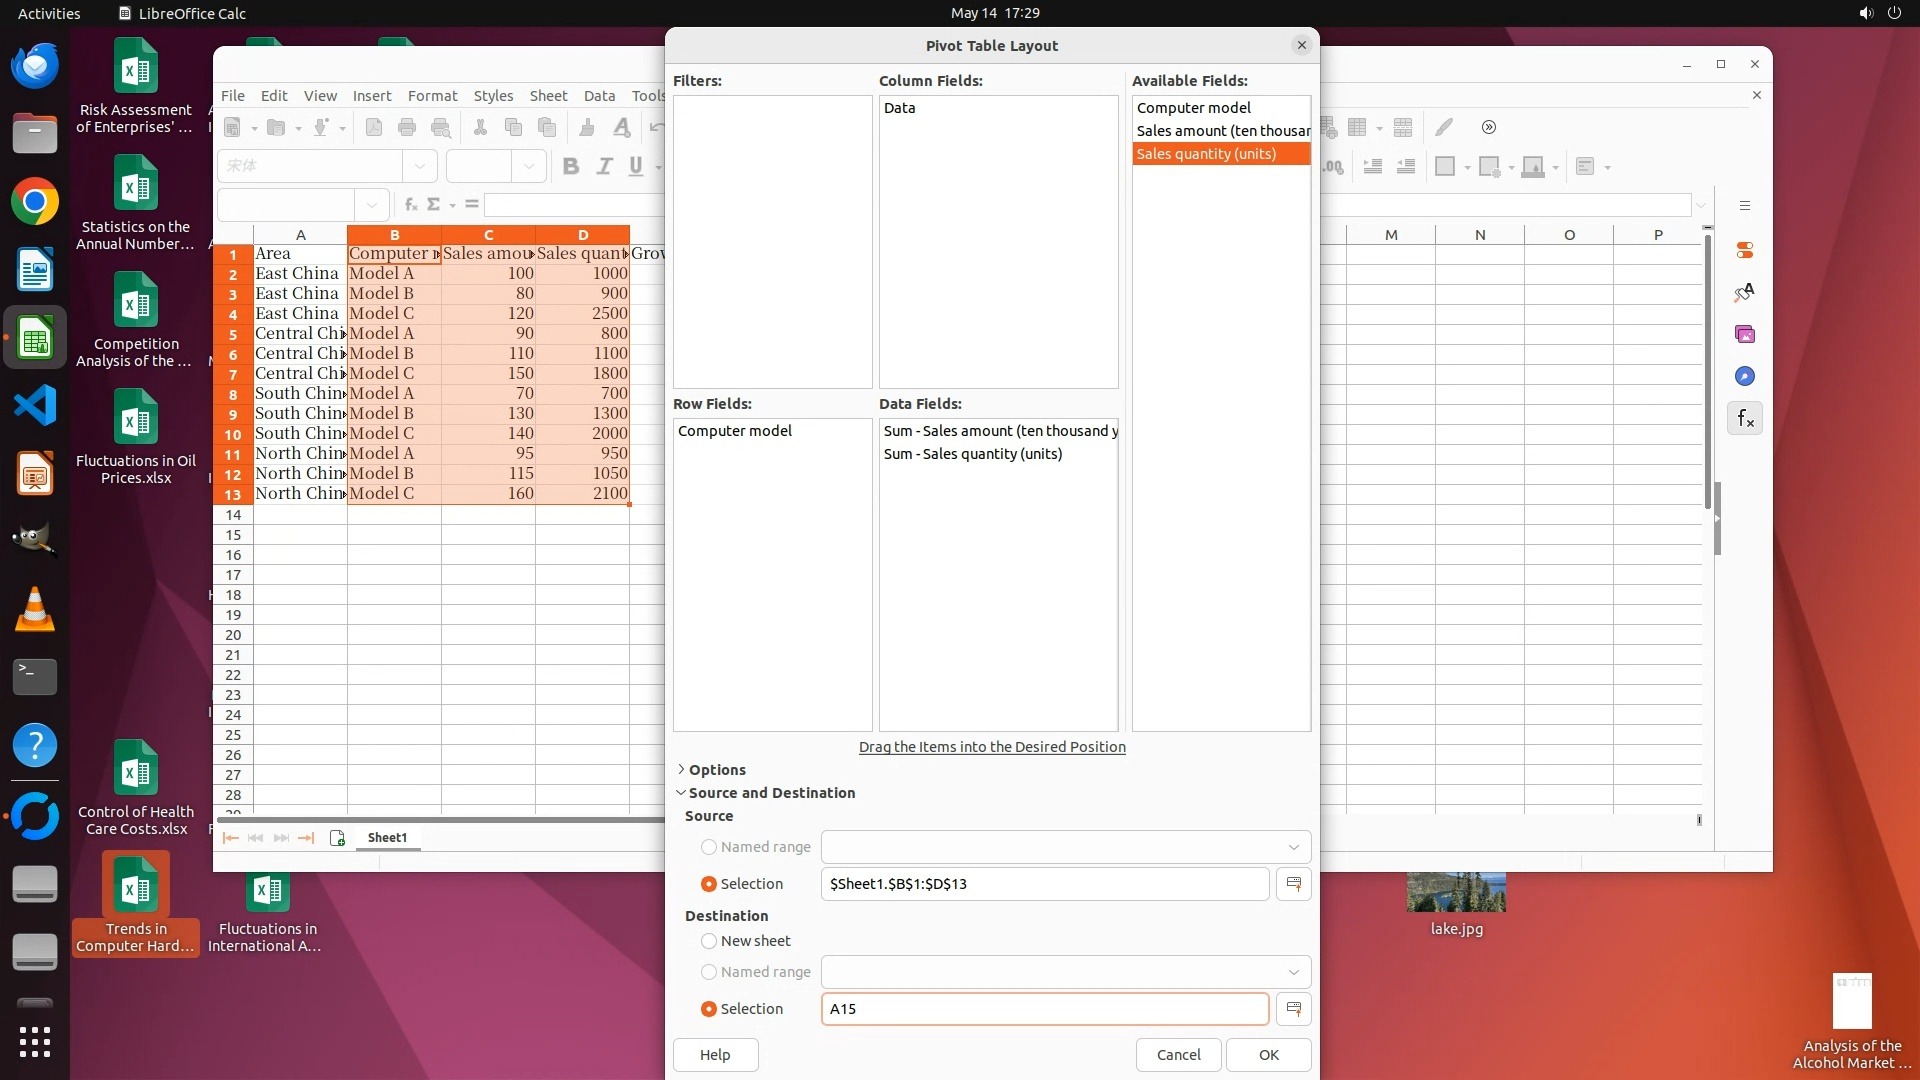Open the sidebar Navigator panel
Screen dimensions: 1920x1080
(x=1745, y=377)
